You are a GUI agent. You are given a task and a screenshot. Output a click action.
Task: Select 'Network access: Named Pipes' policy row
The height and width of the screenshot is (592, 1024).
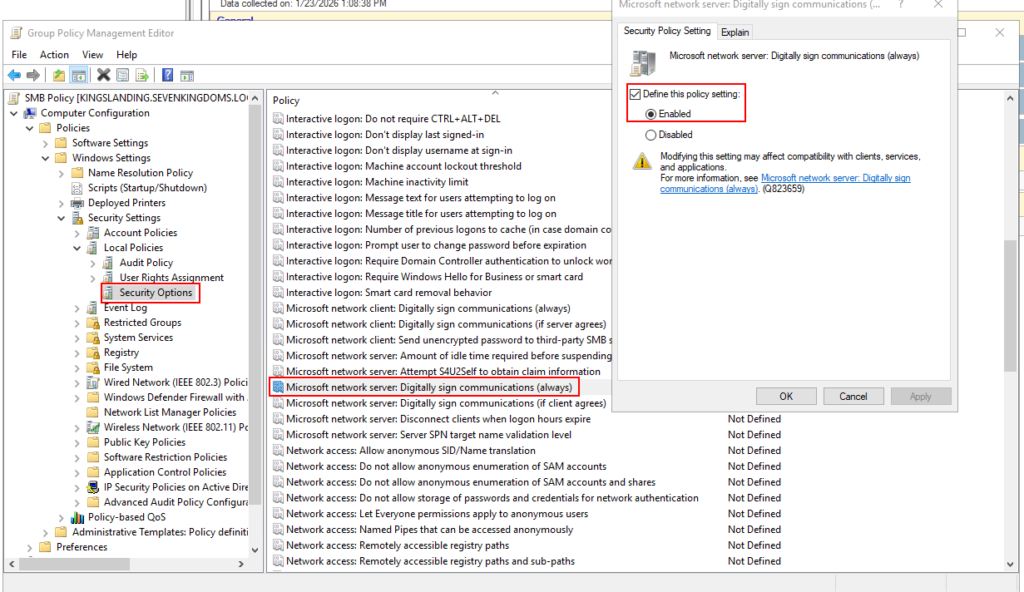[x=429, y=530]
